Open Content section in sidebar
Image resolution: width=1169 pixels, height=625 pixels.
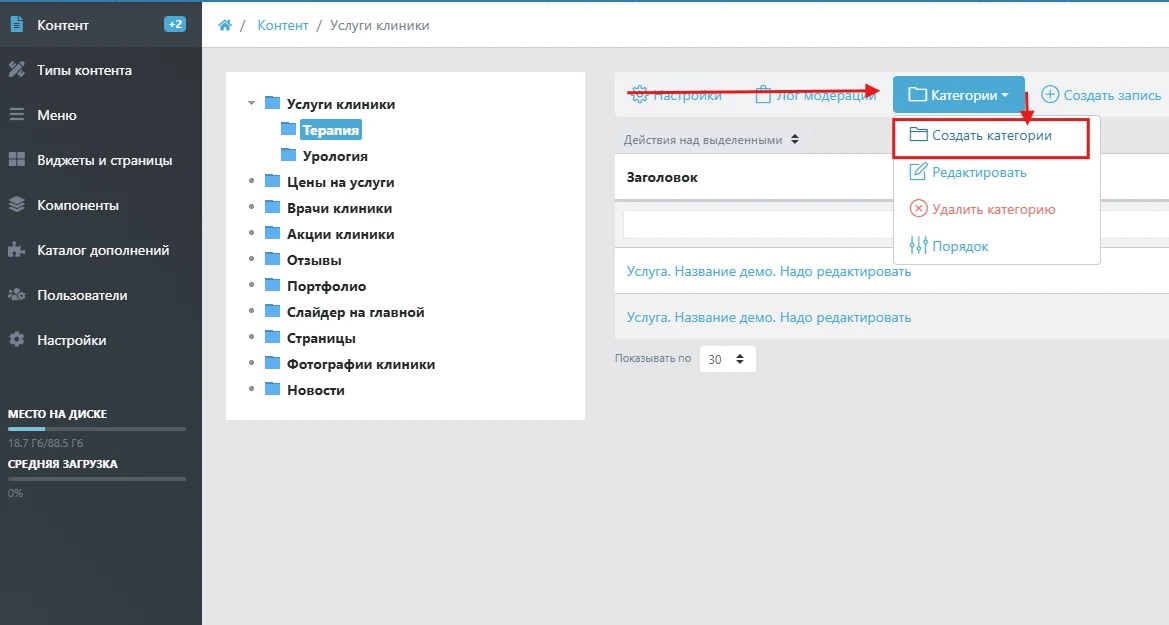click(x=62, y=25)
